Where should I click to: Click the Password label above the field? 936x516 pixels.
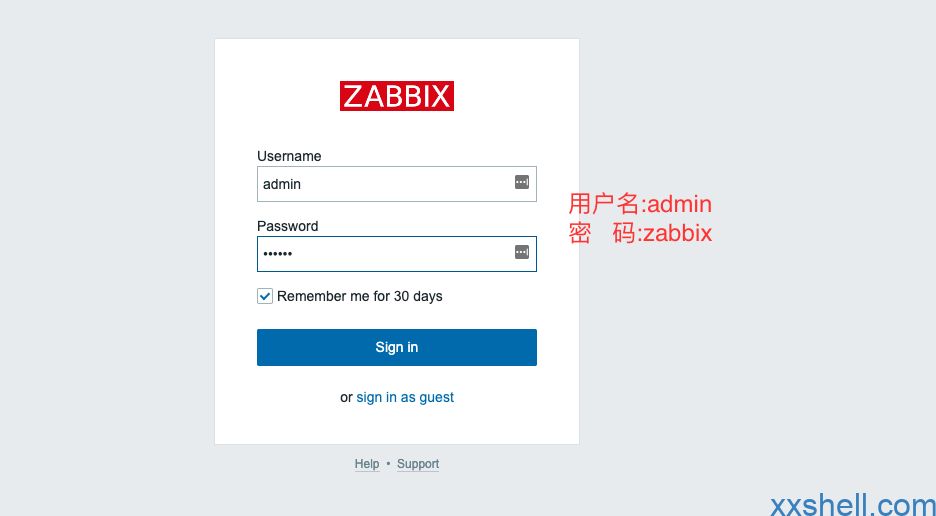pyautogui.click(x=288, y=226)
